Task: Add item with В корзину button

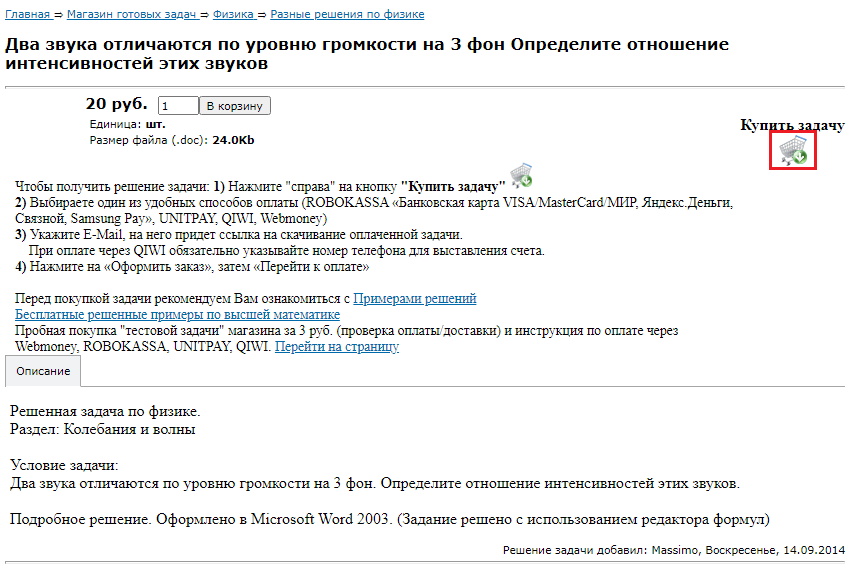Action: click(x=235, y=106)
